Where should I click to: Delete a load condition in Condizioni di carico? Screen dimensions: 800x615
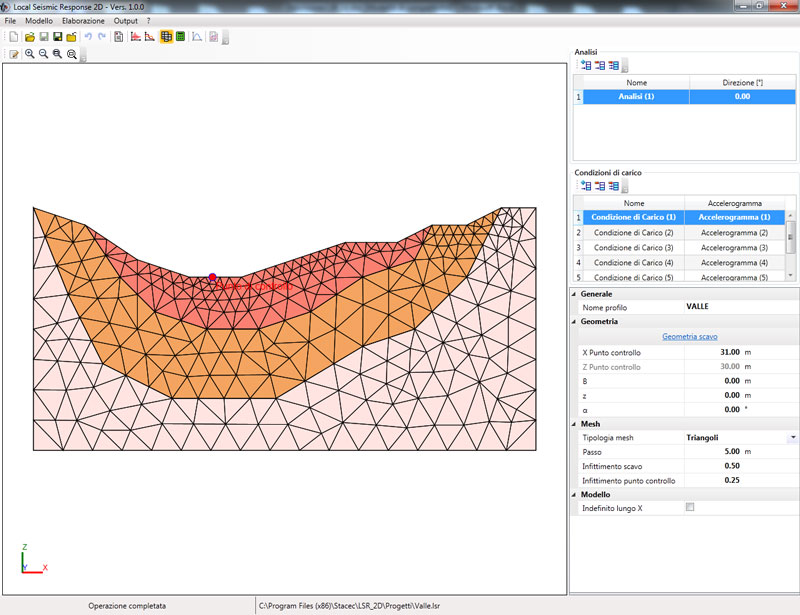(x=599, y=186)
